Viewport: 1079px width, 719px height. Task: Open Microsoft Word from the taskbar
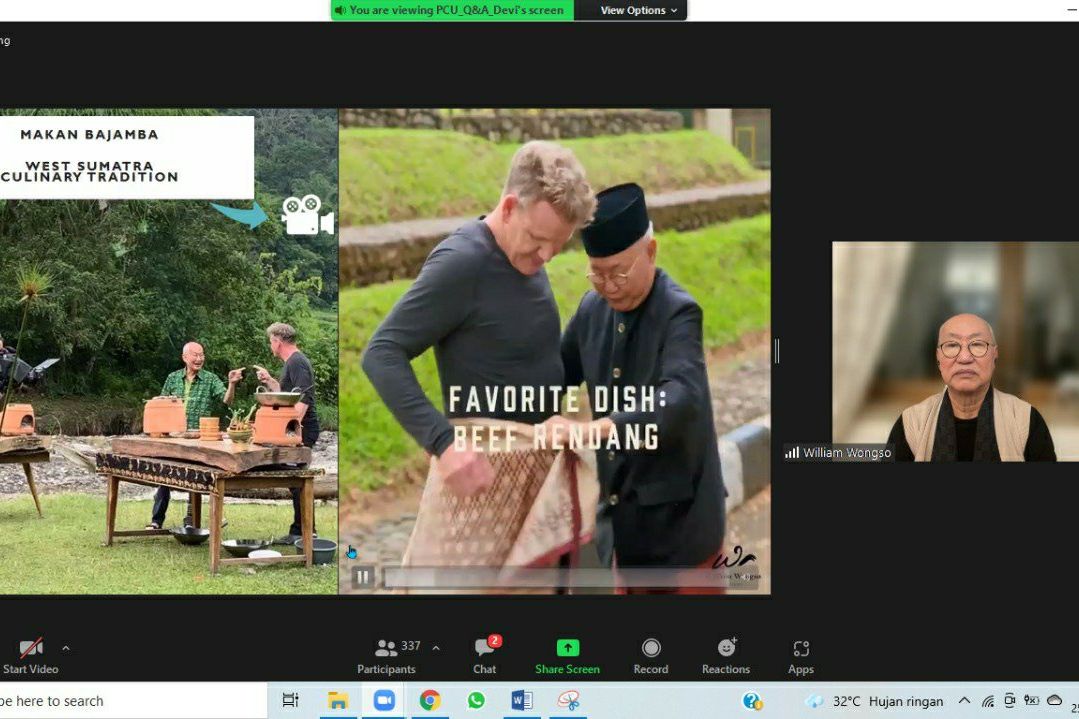[x=522, y=700]
